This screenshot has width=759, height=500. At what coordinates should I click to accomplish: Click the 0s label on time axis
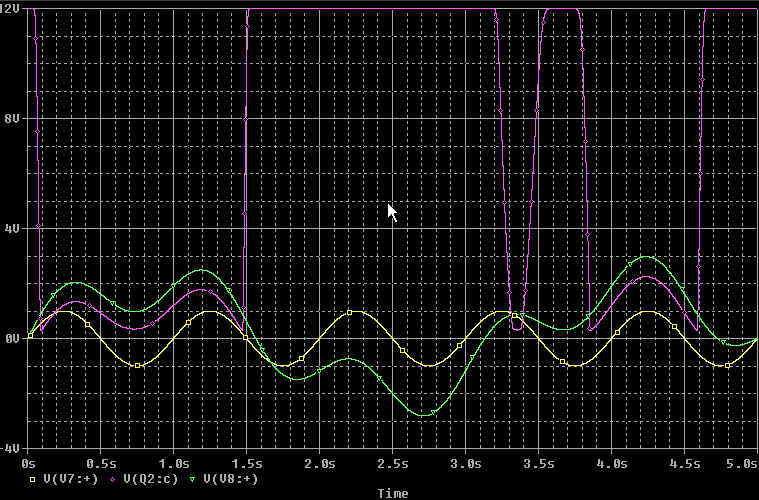28,464
